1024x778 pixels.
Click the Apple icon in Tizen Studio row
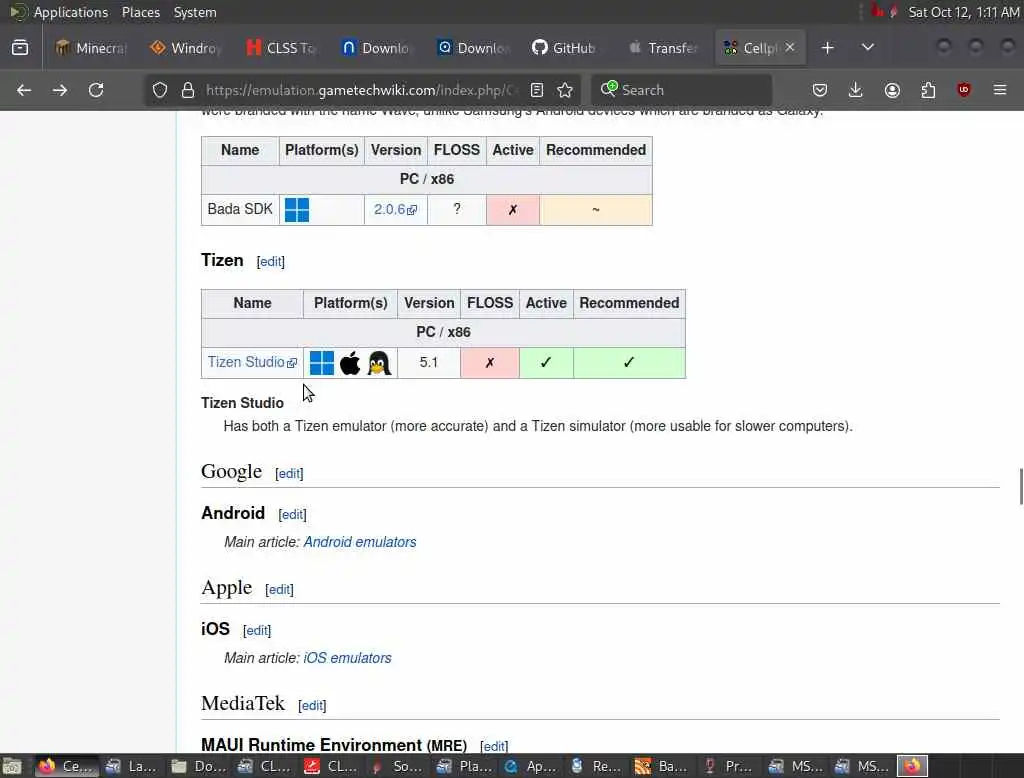coord(350,363)
